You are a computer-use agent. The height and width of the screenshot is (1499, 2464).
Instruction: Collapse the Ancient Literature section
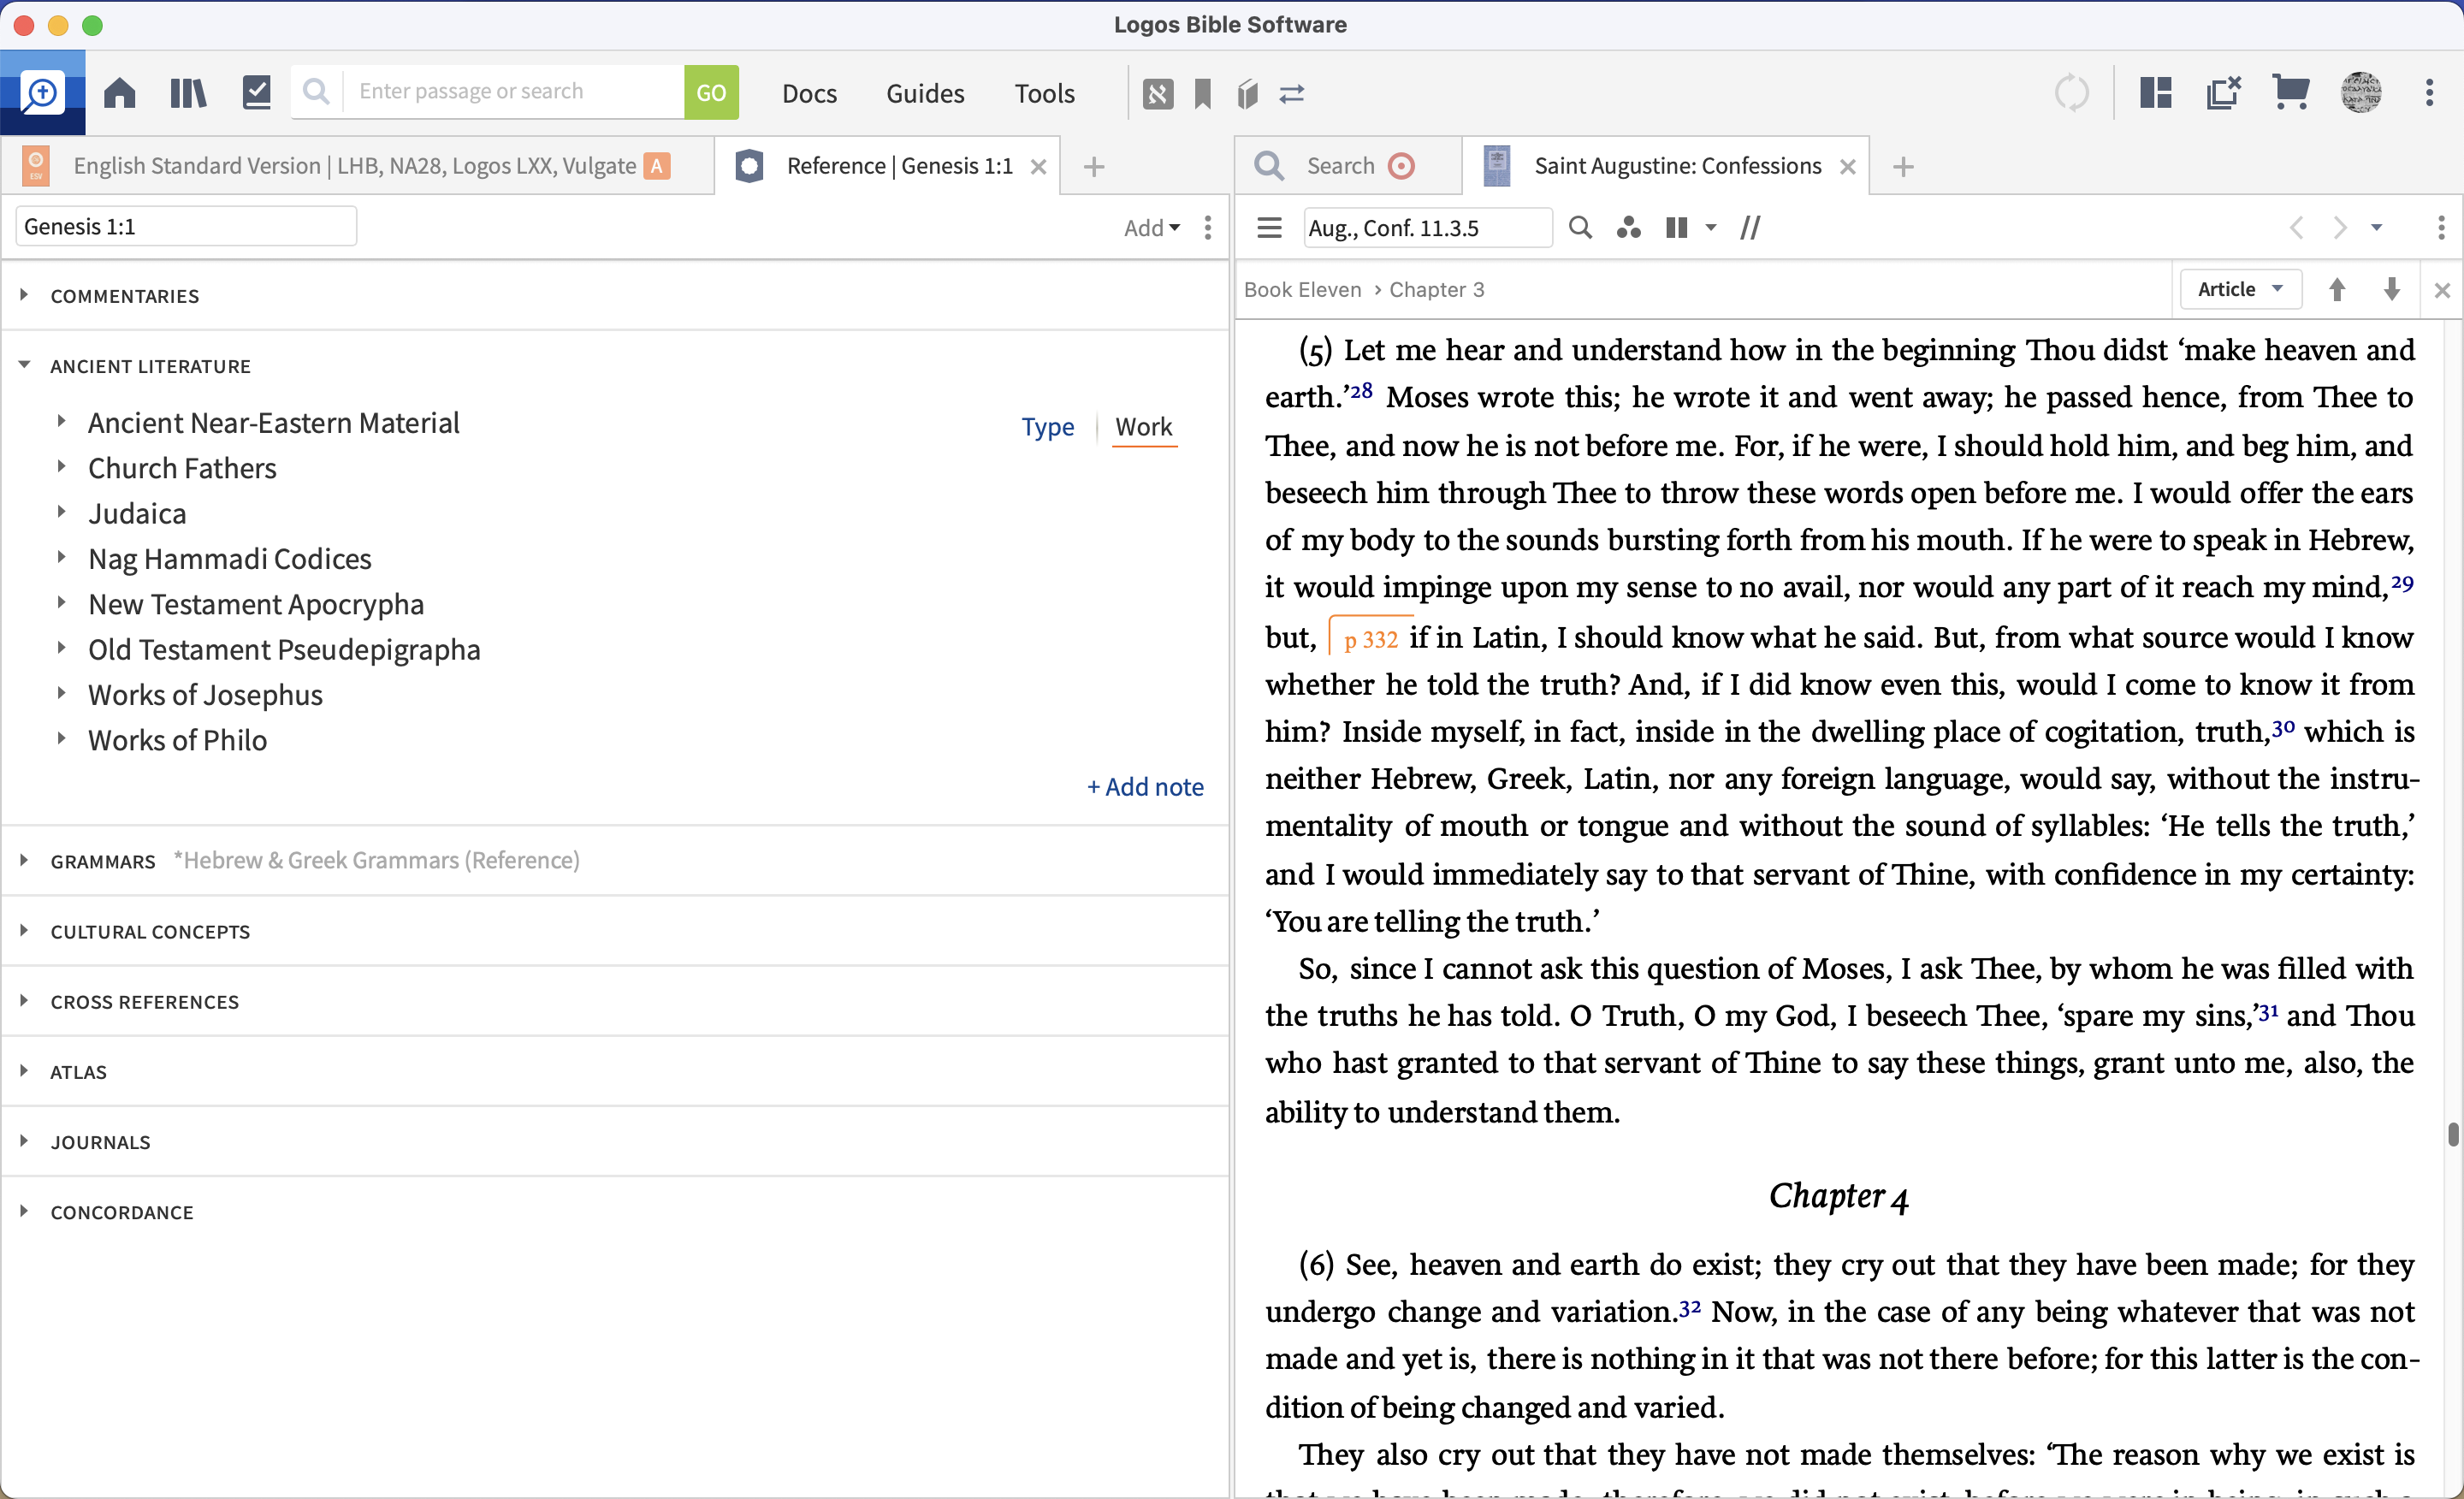[24, 366]
